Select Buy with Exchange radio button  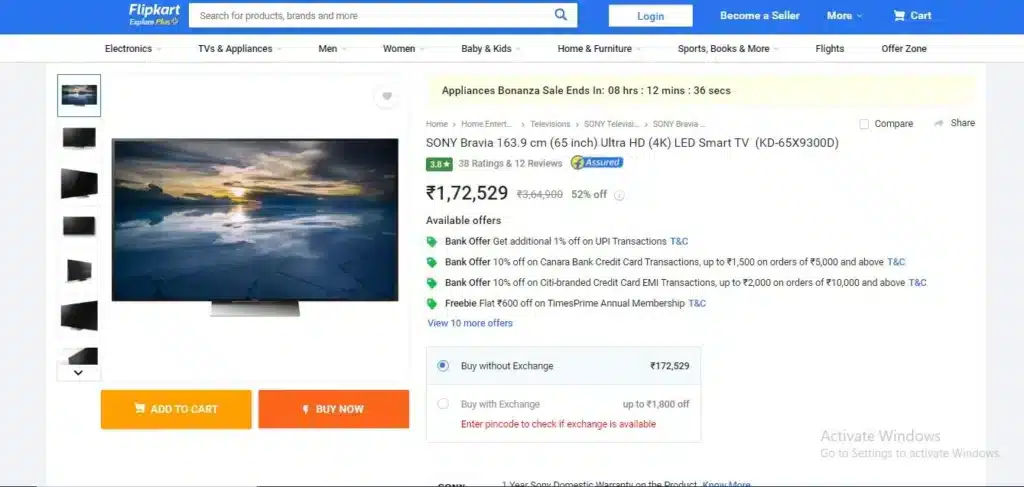click(x=443, y=404)
